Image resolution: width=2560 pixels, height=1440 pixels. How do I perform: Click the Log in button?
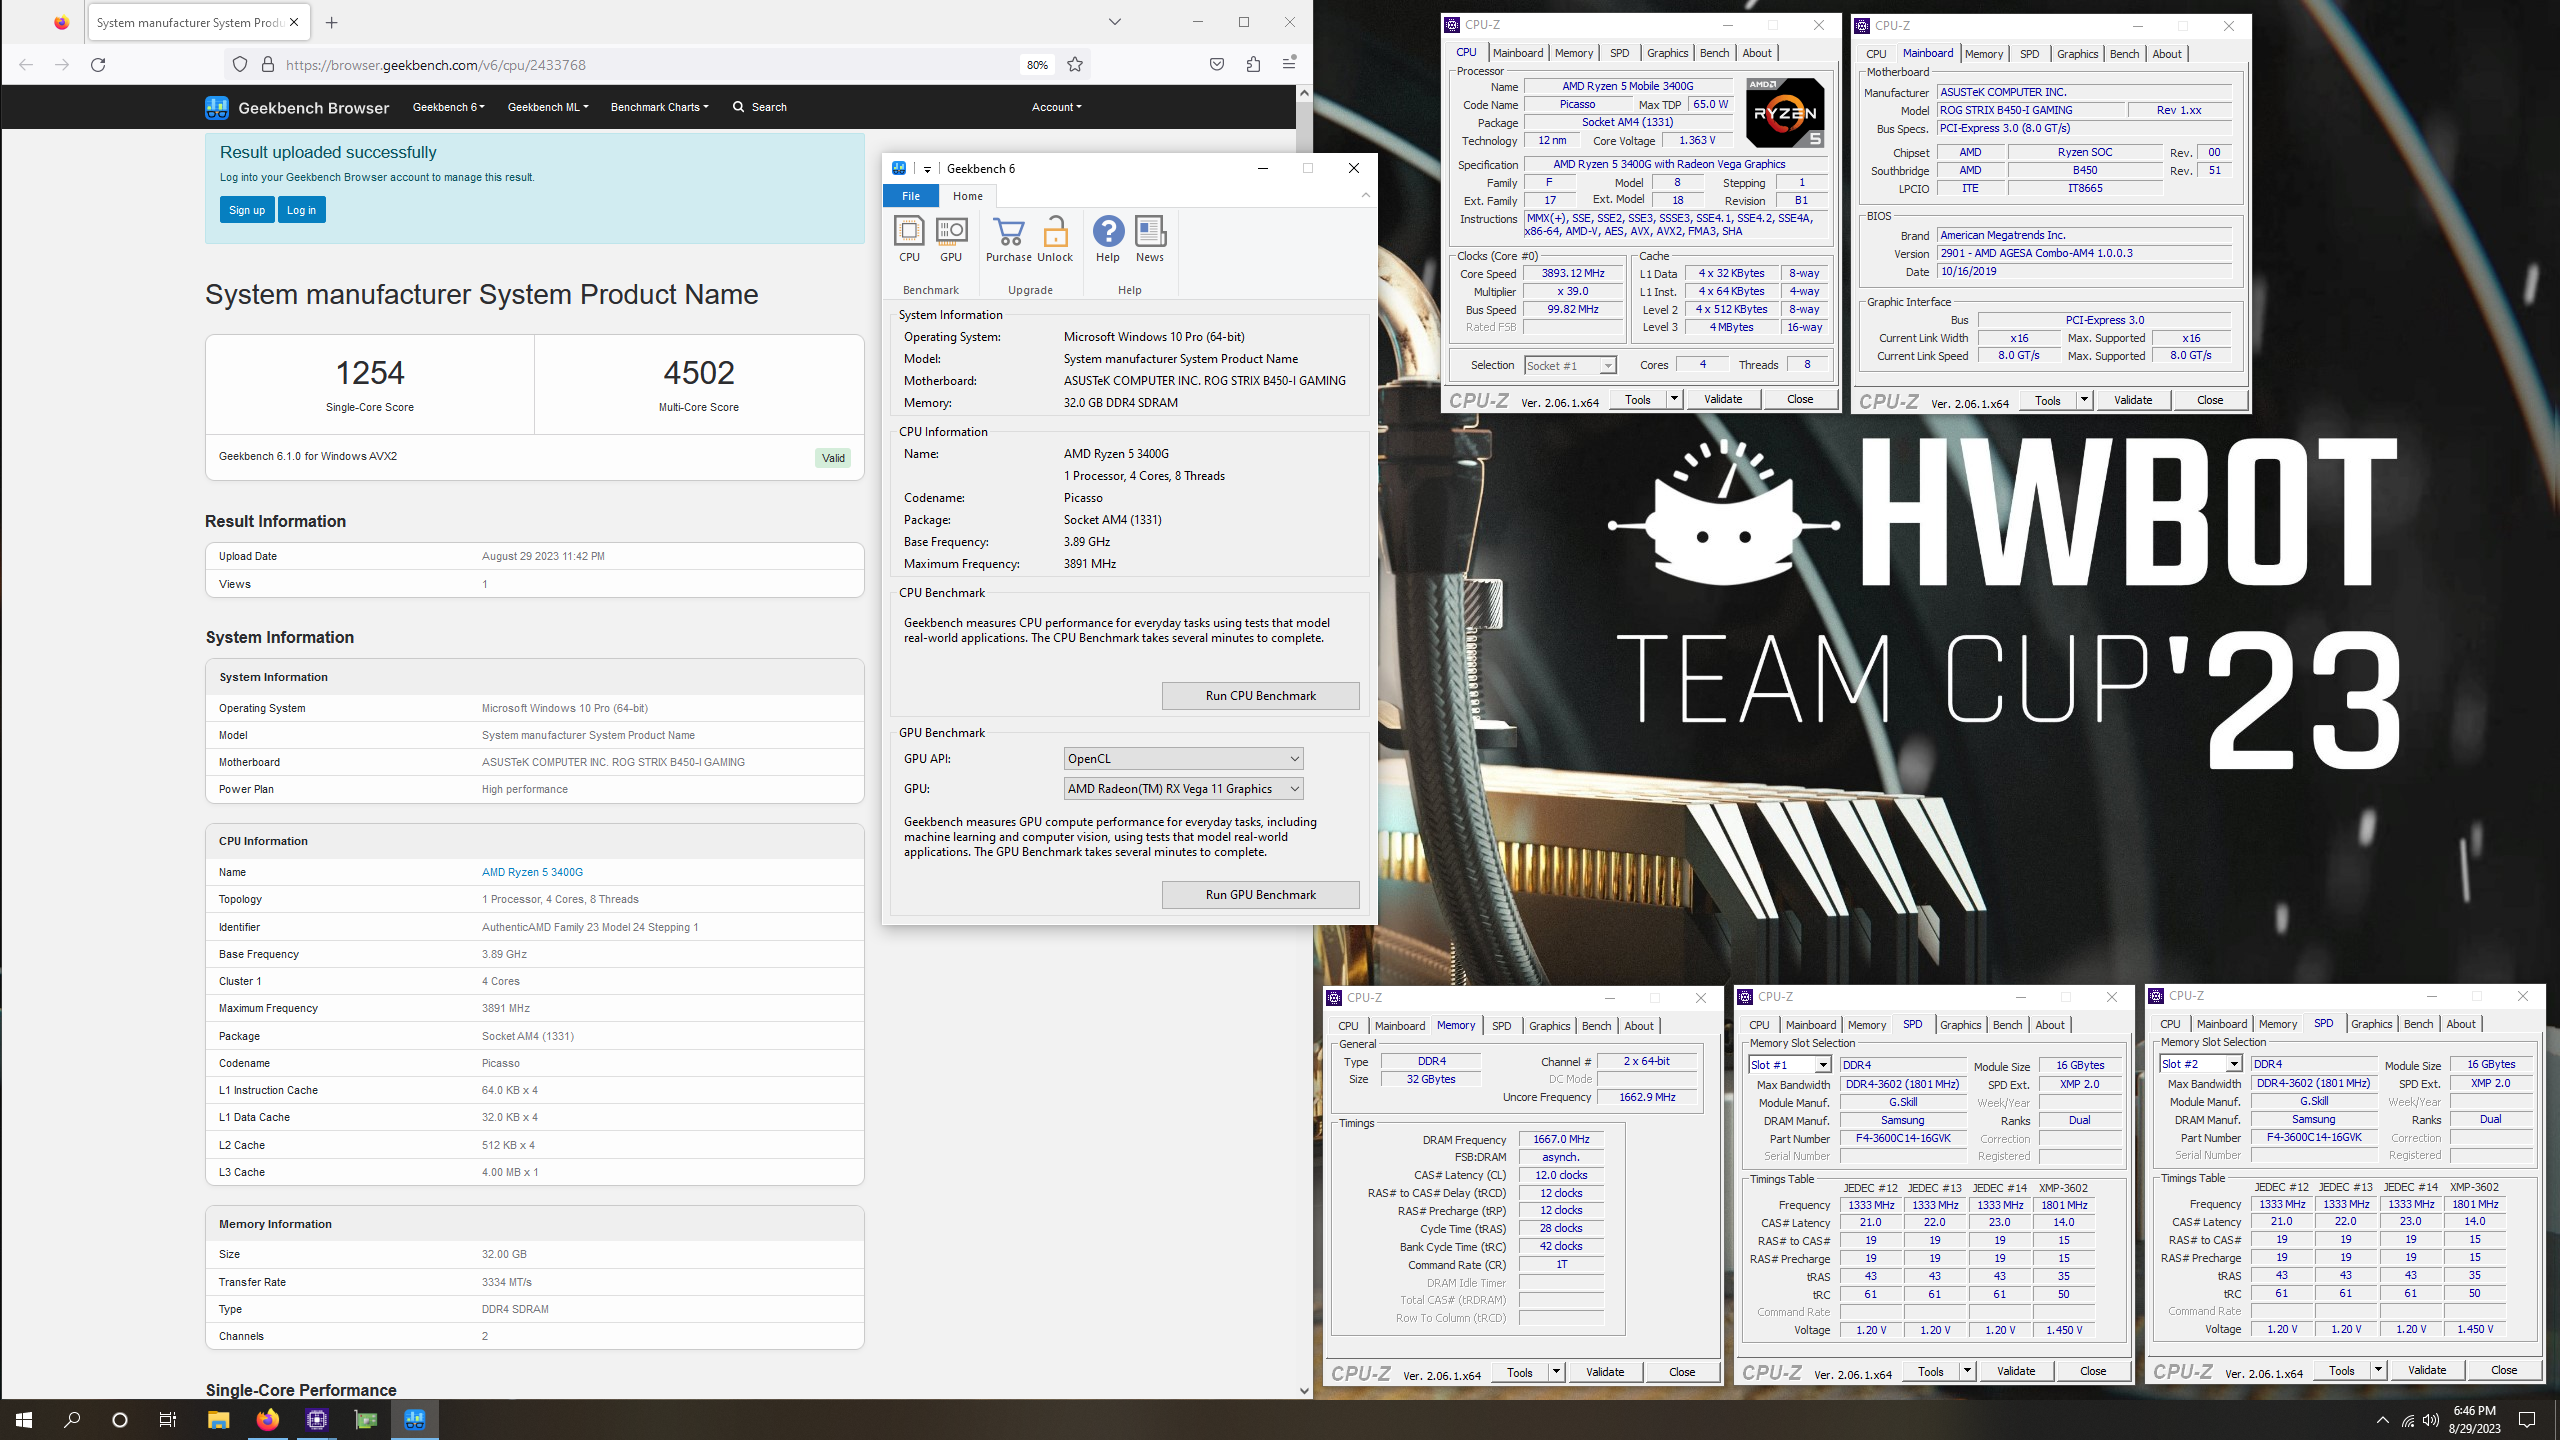click(x=301, y=210)
